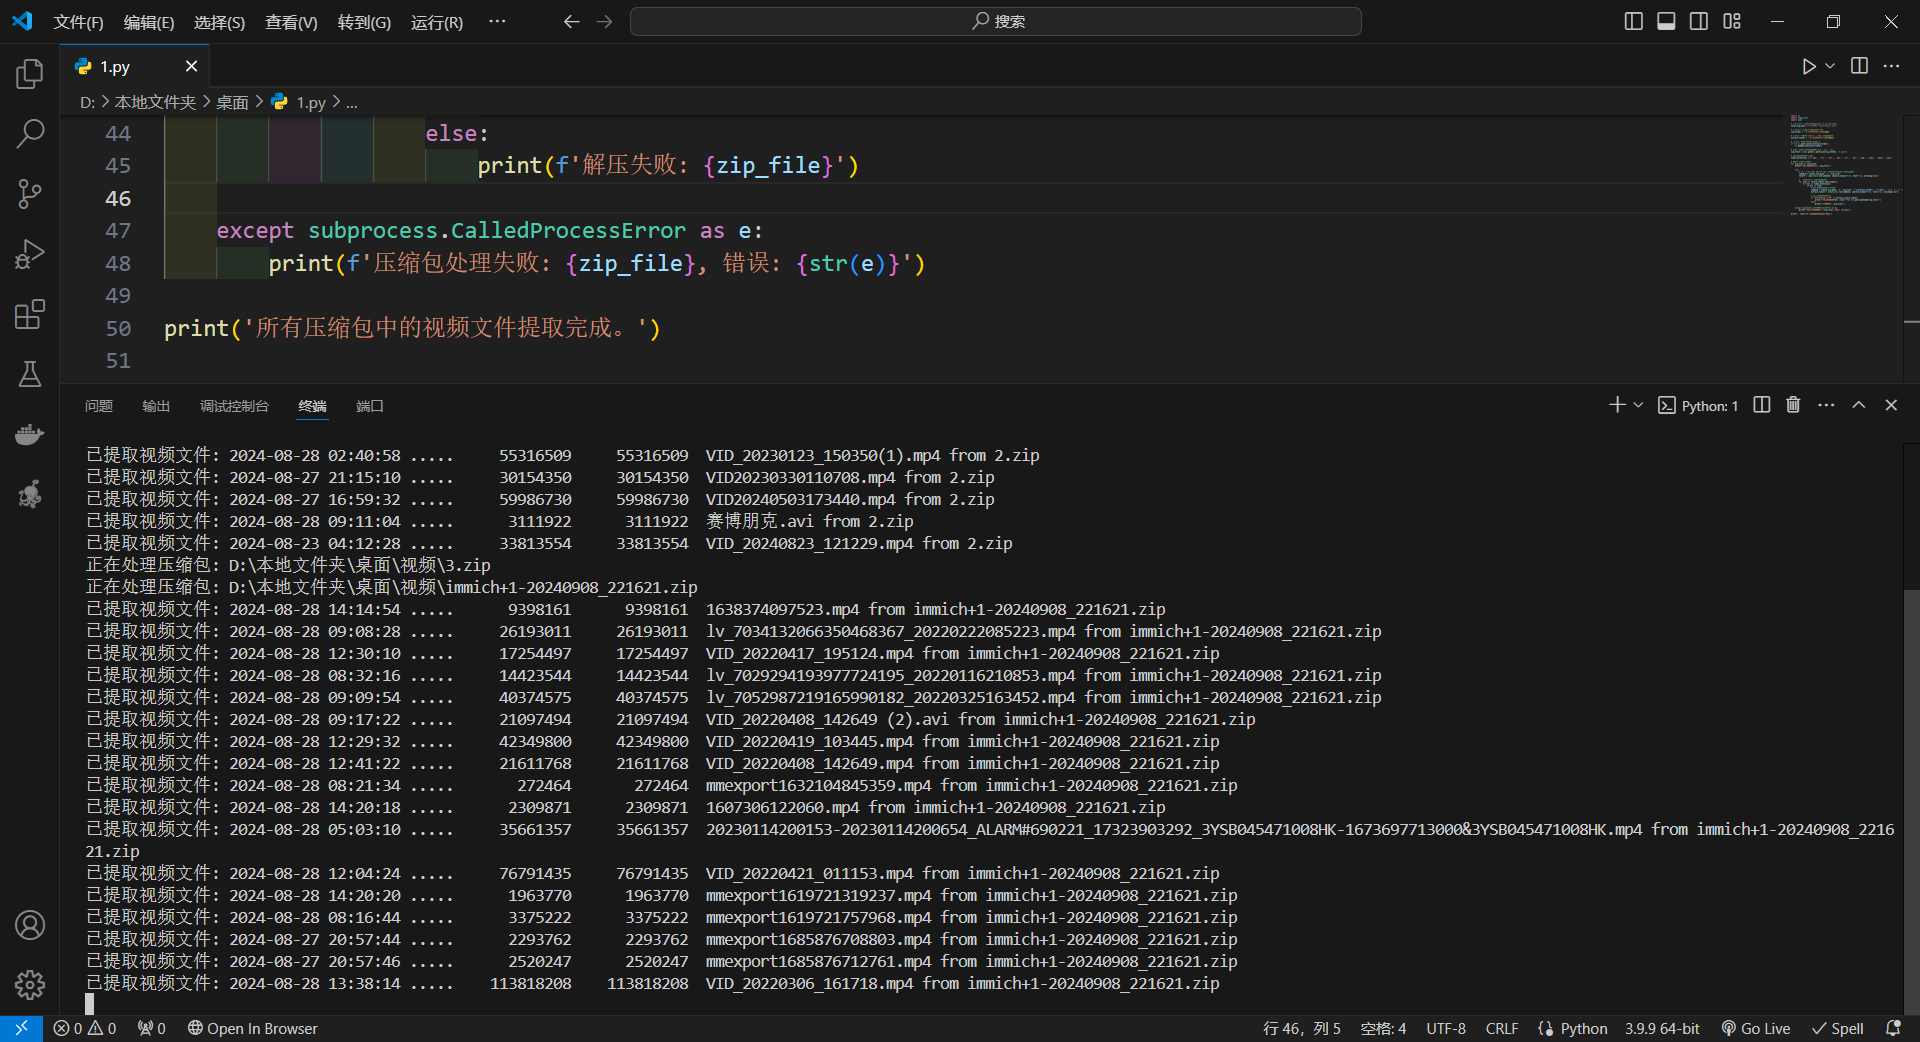Toggle Go Live server in status bar
Image resolution: width=1920 pixels, height=1042 pixels.
pyautogui.click(x=1756, y=1028)
